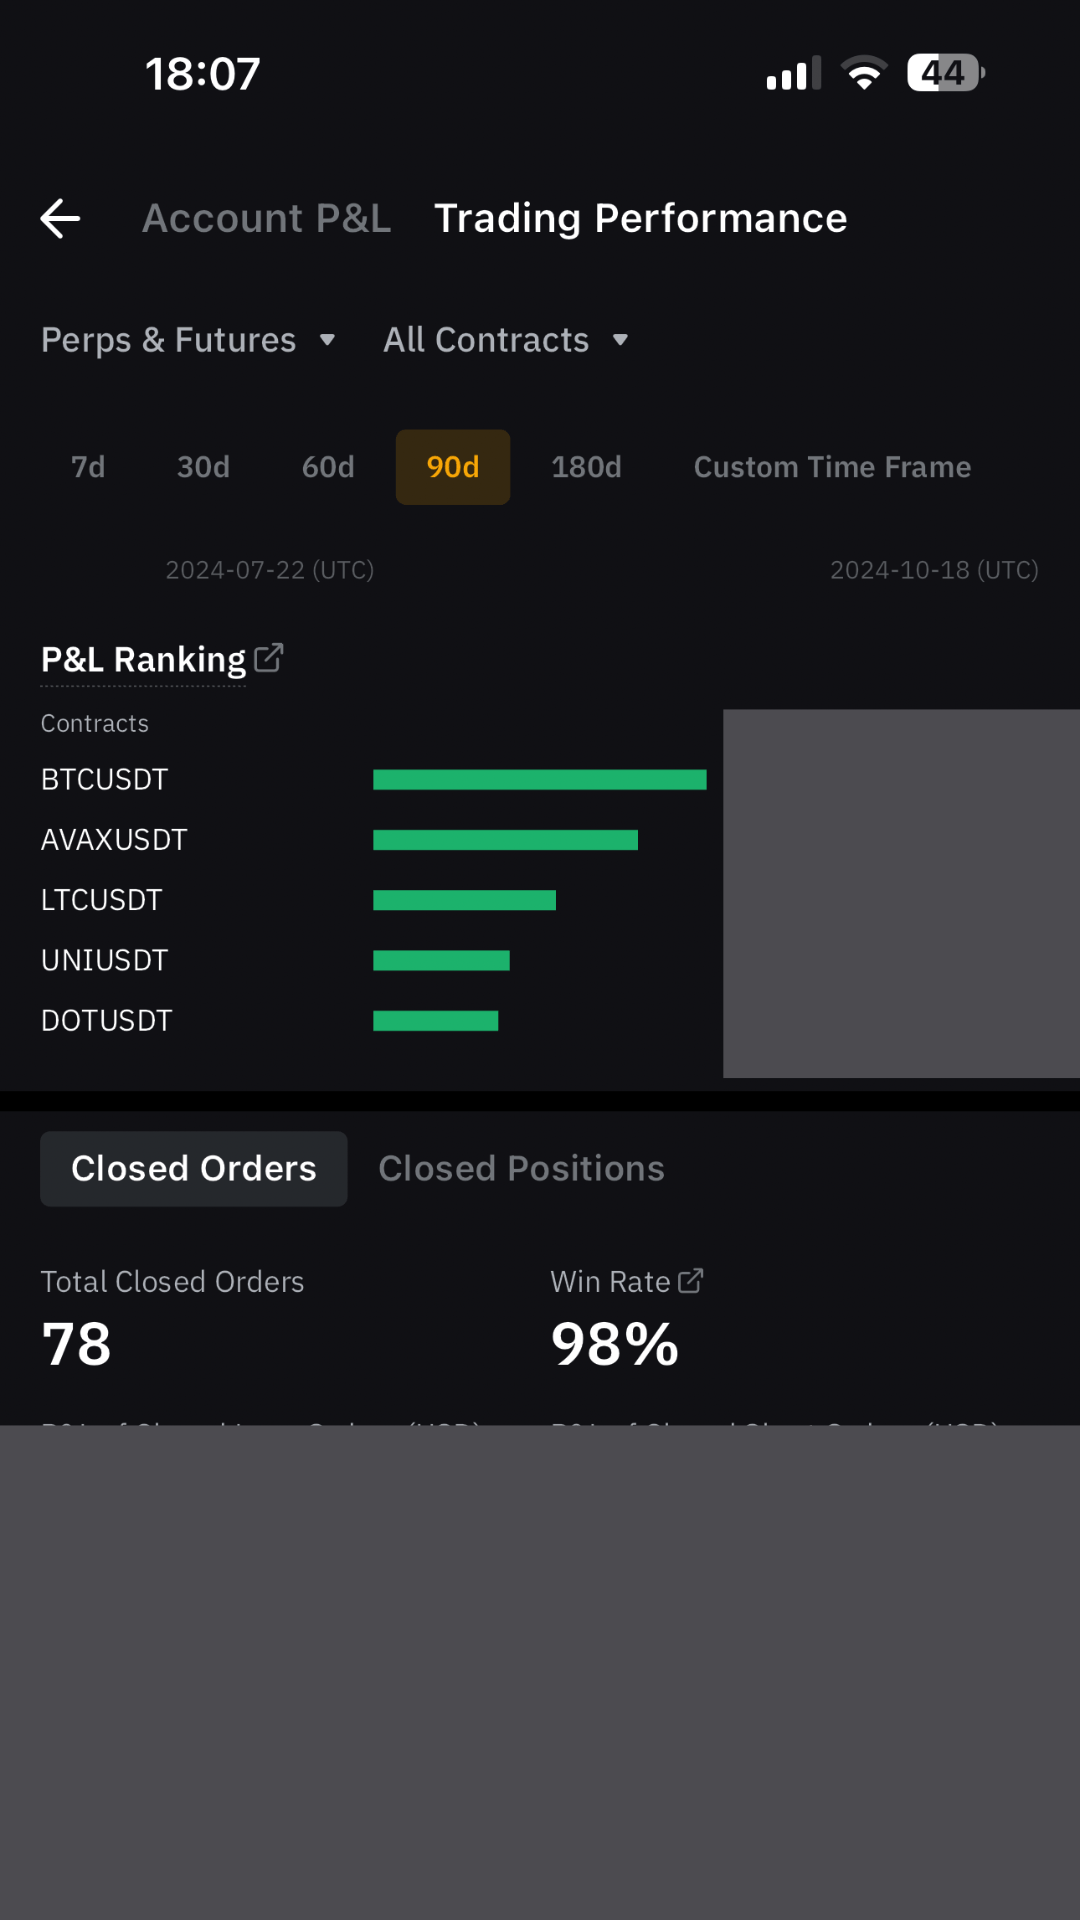Select the AVAXUSDT contract row
The width and height of the screenshot is (1080, 1920).
pos(114,840)
